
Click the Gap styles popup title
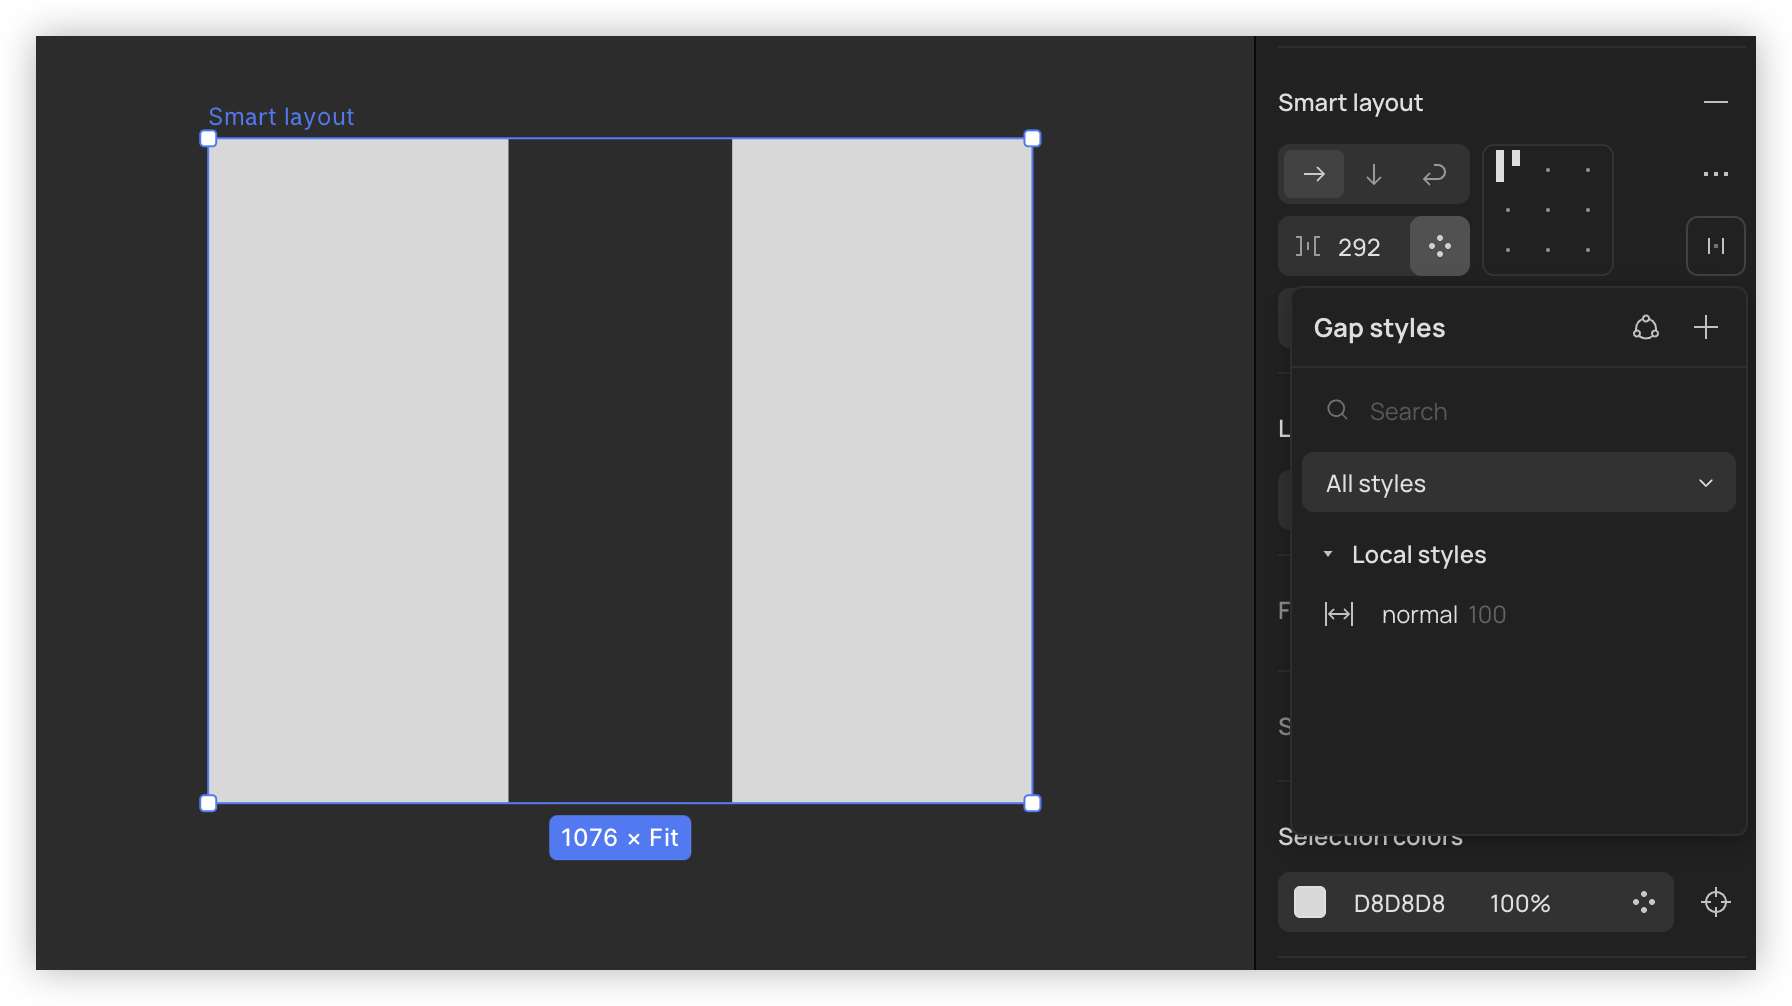click(x=1379, y=328)
